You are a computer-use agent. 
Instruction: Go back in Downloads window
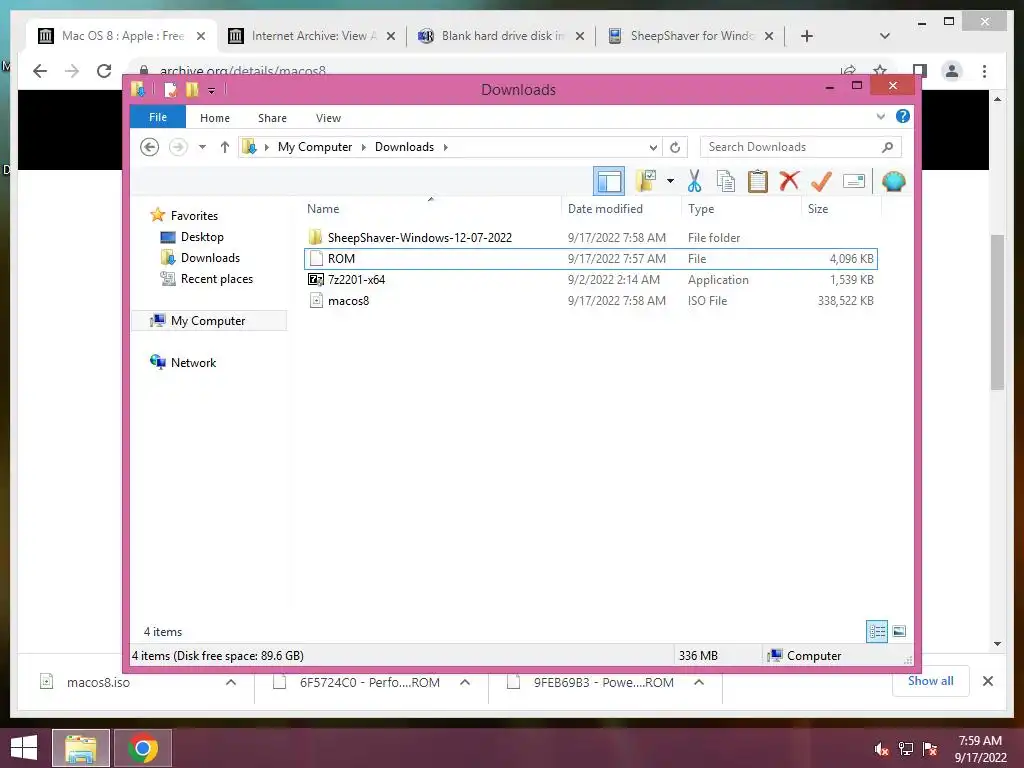click(x=150, y=147)
